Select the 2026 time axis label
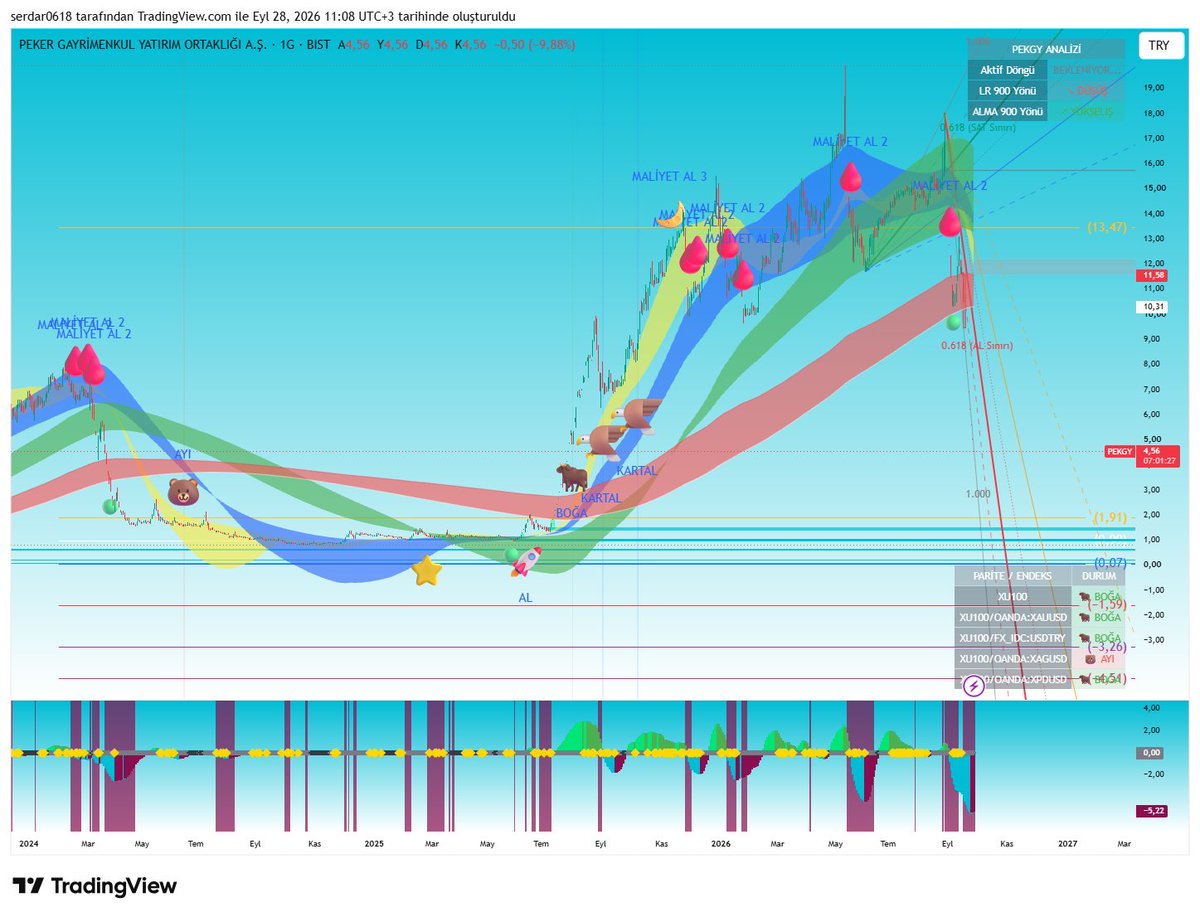 721,844
